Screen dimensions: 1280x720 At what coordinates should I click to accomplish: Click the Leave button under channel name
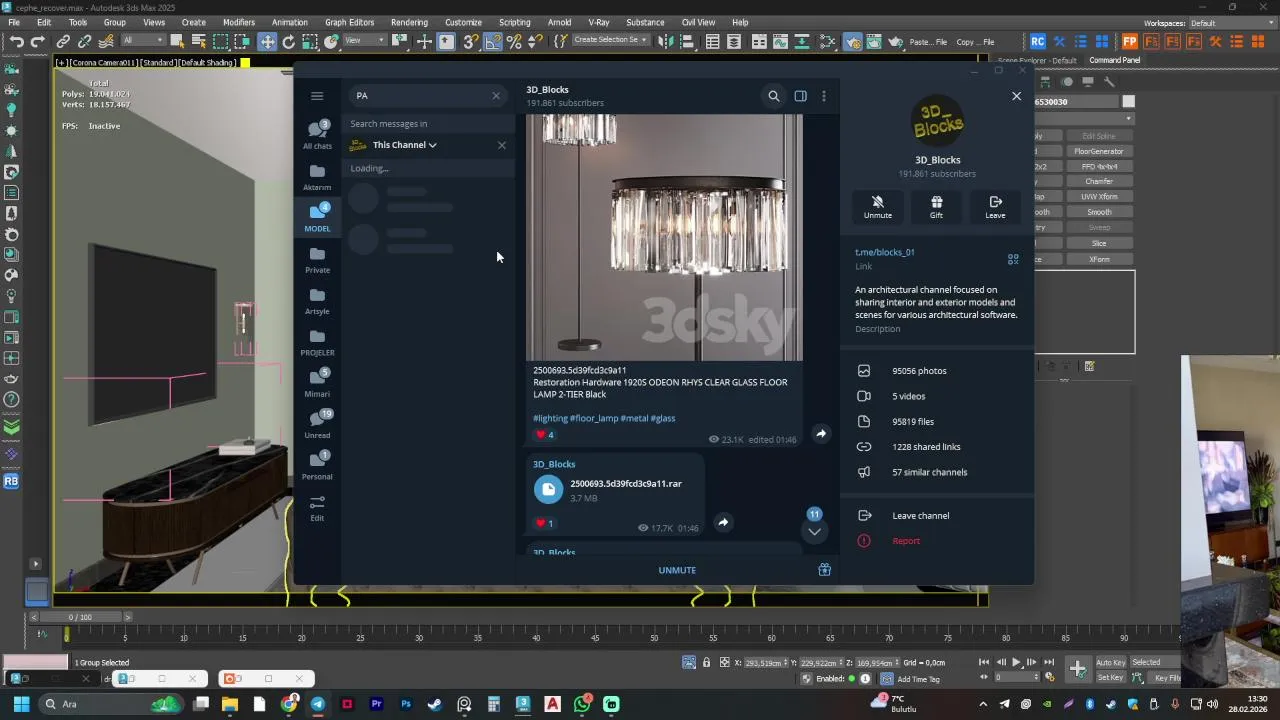click(x=995, y=207)
